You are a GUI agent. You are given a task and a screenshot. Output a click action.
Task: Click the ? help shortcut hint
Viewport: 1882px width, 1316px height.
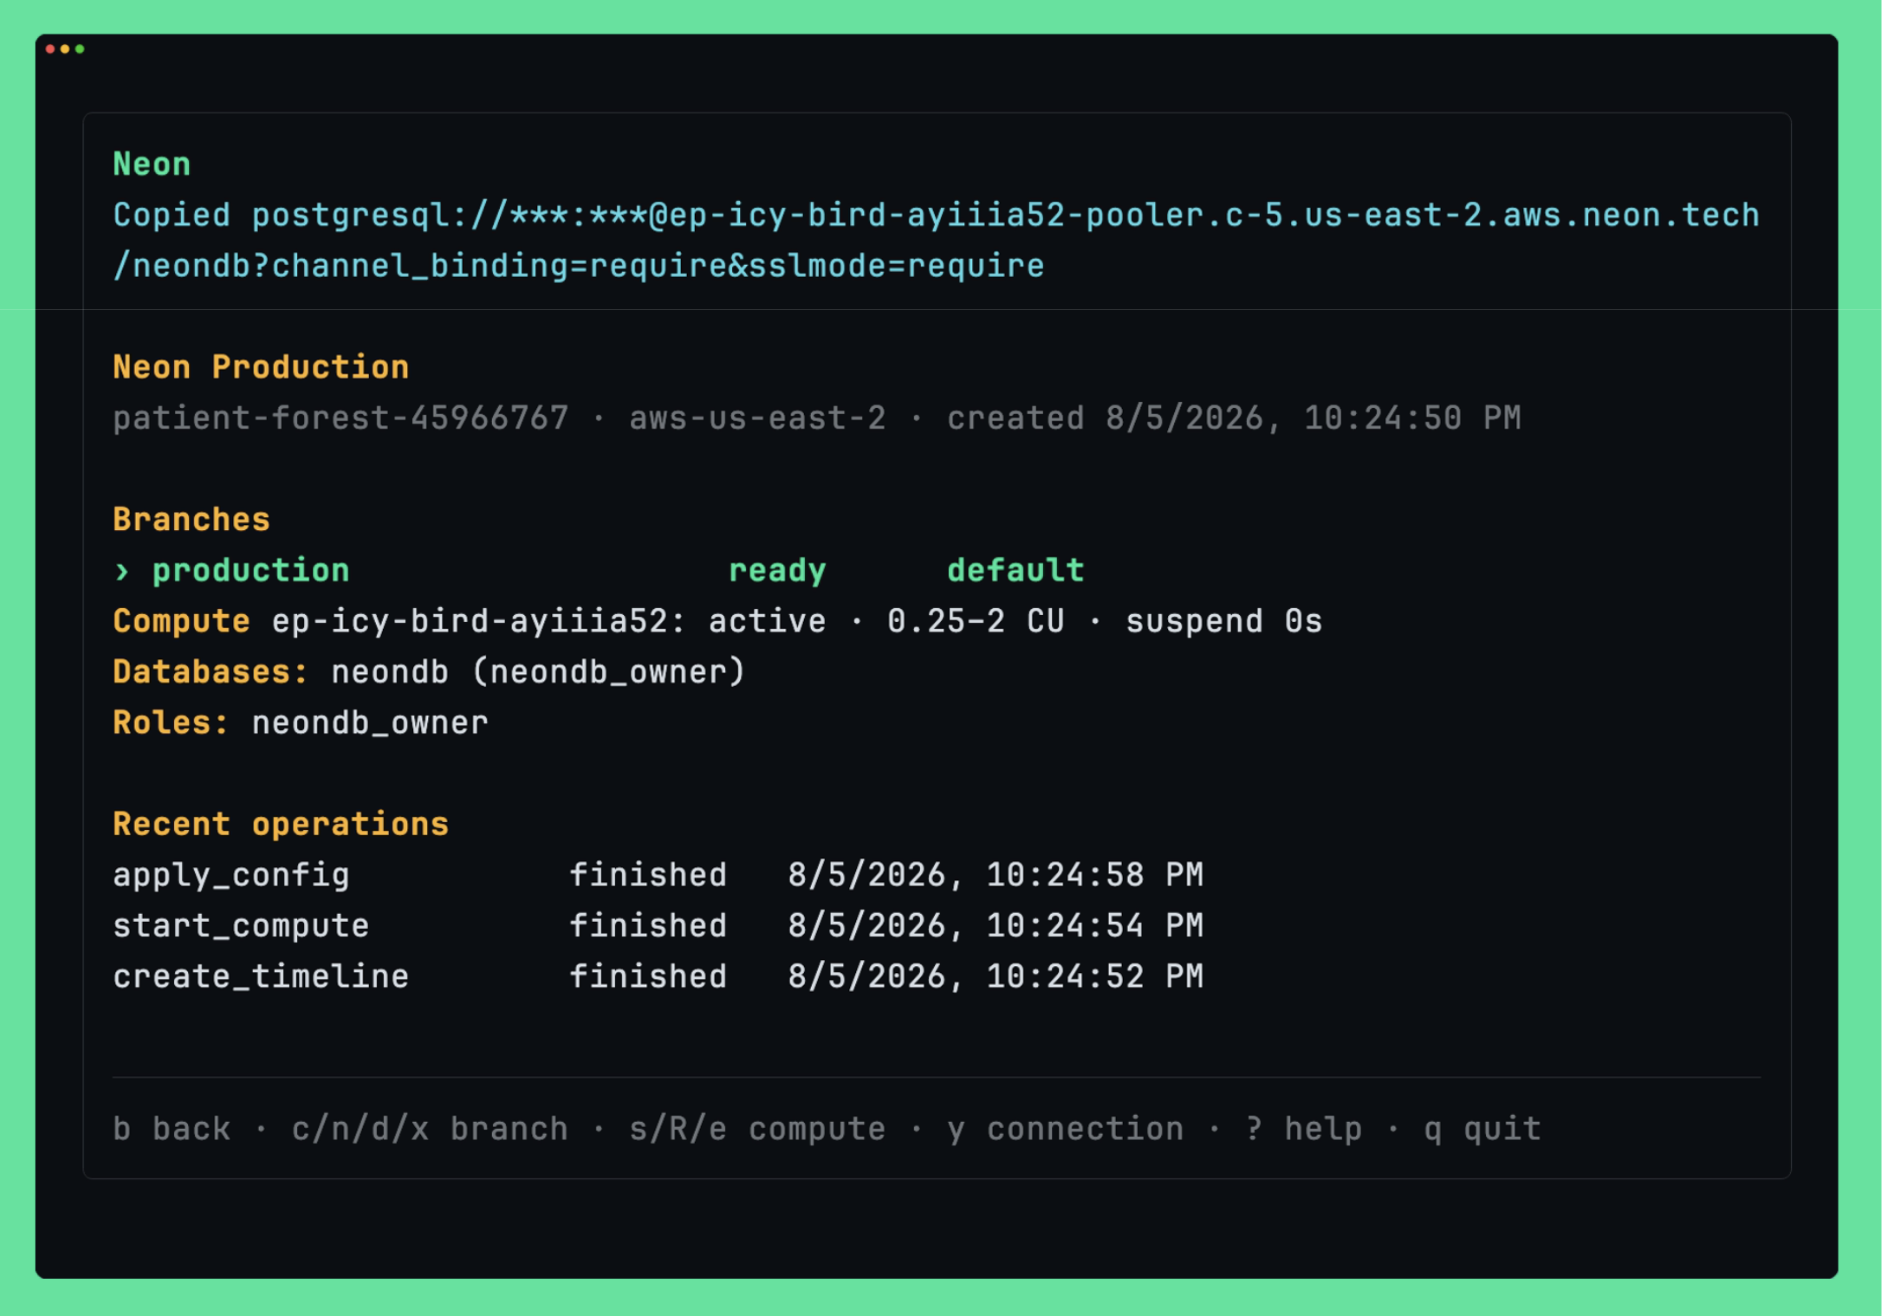click(x=1304, y=1129)
